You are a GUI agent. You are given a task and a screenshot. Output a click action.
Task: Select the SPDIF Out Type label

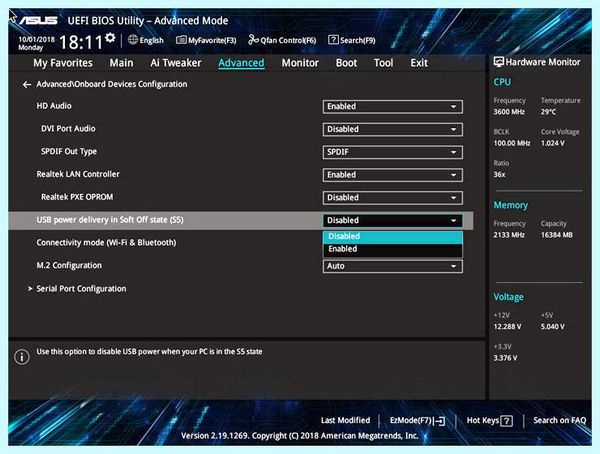click(69, 152)
